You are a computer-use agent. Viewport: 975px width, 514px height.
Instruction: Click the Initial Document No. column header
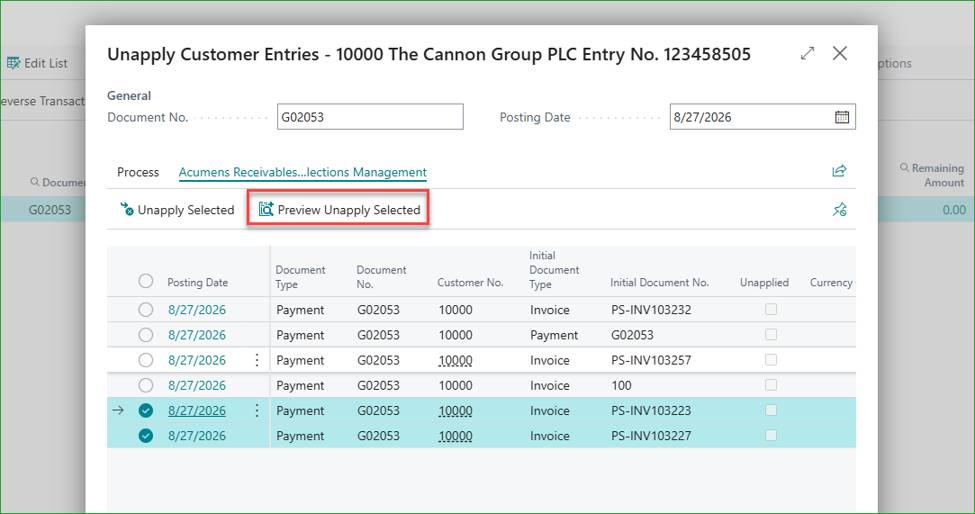click(659, 282)
